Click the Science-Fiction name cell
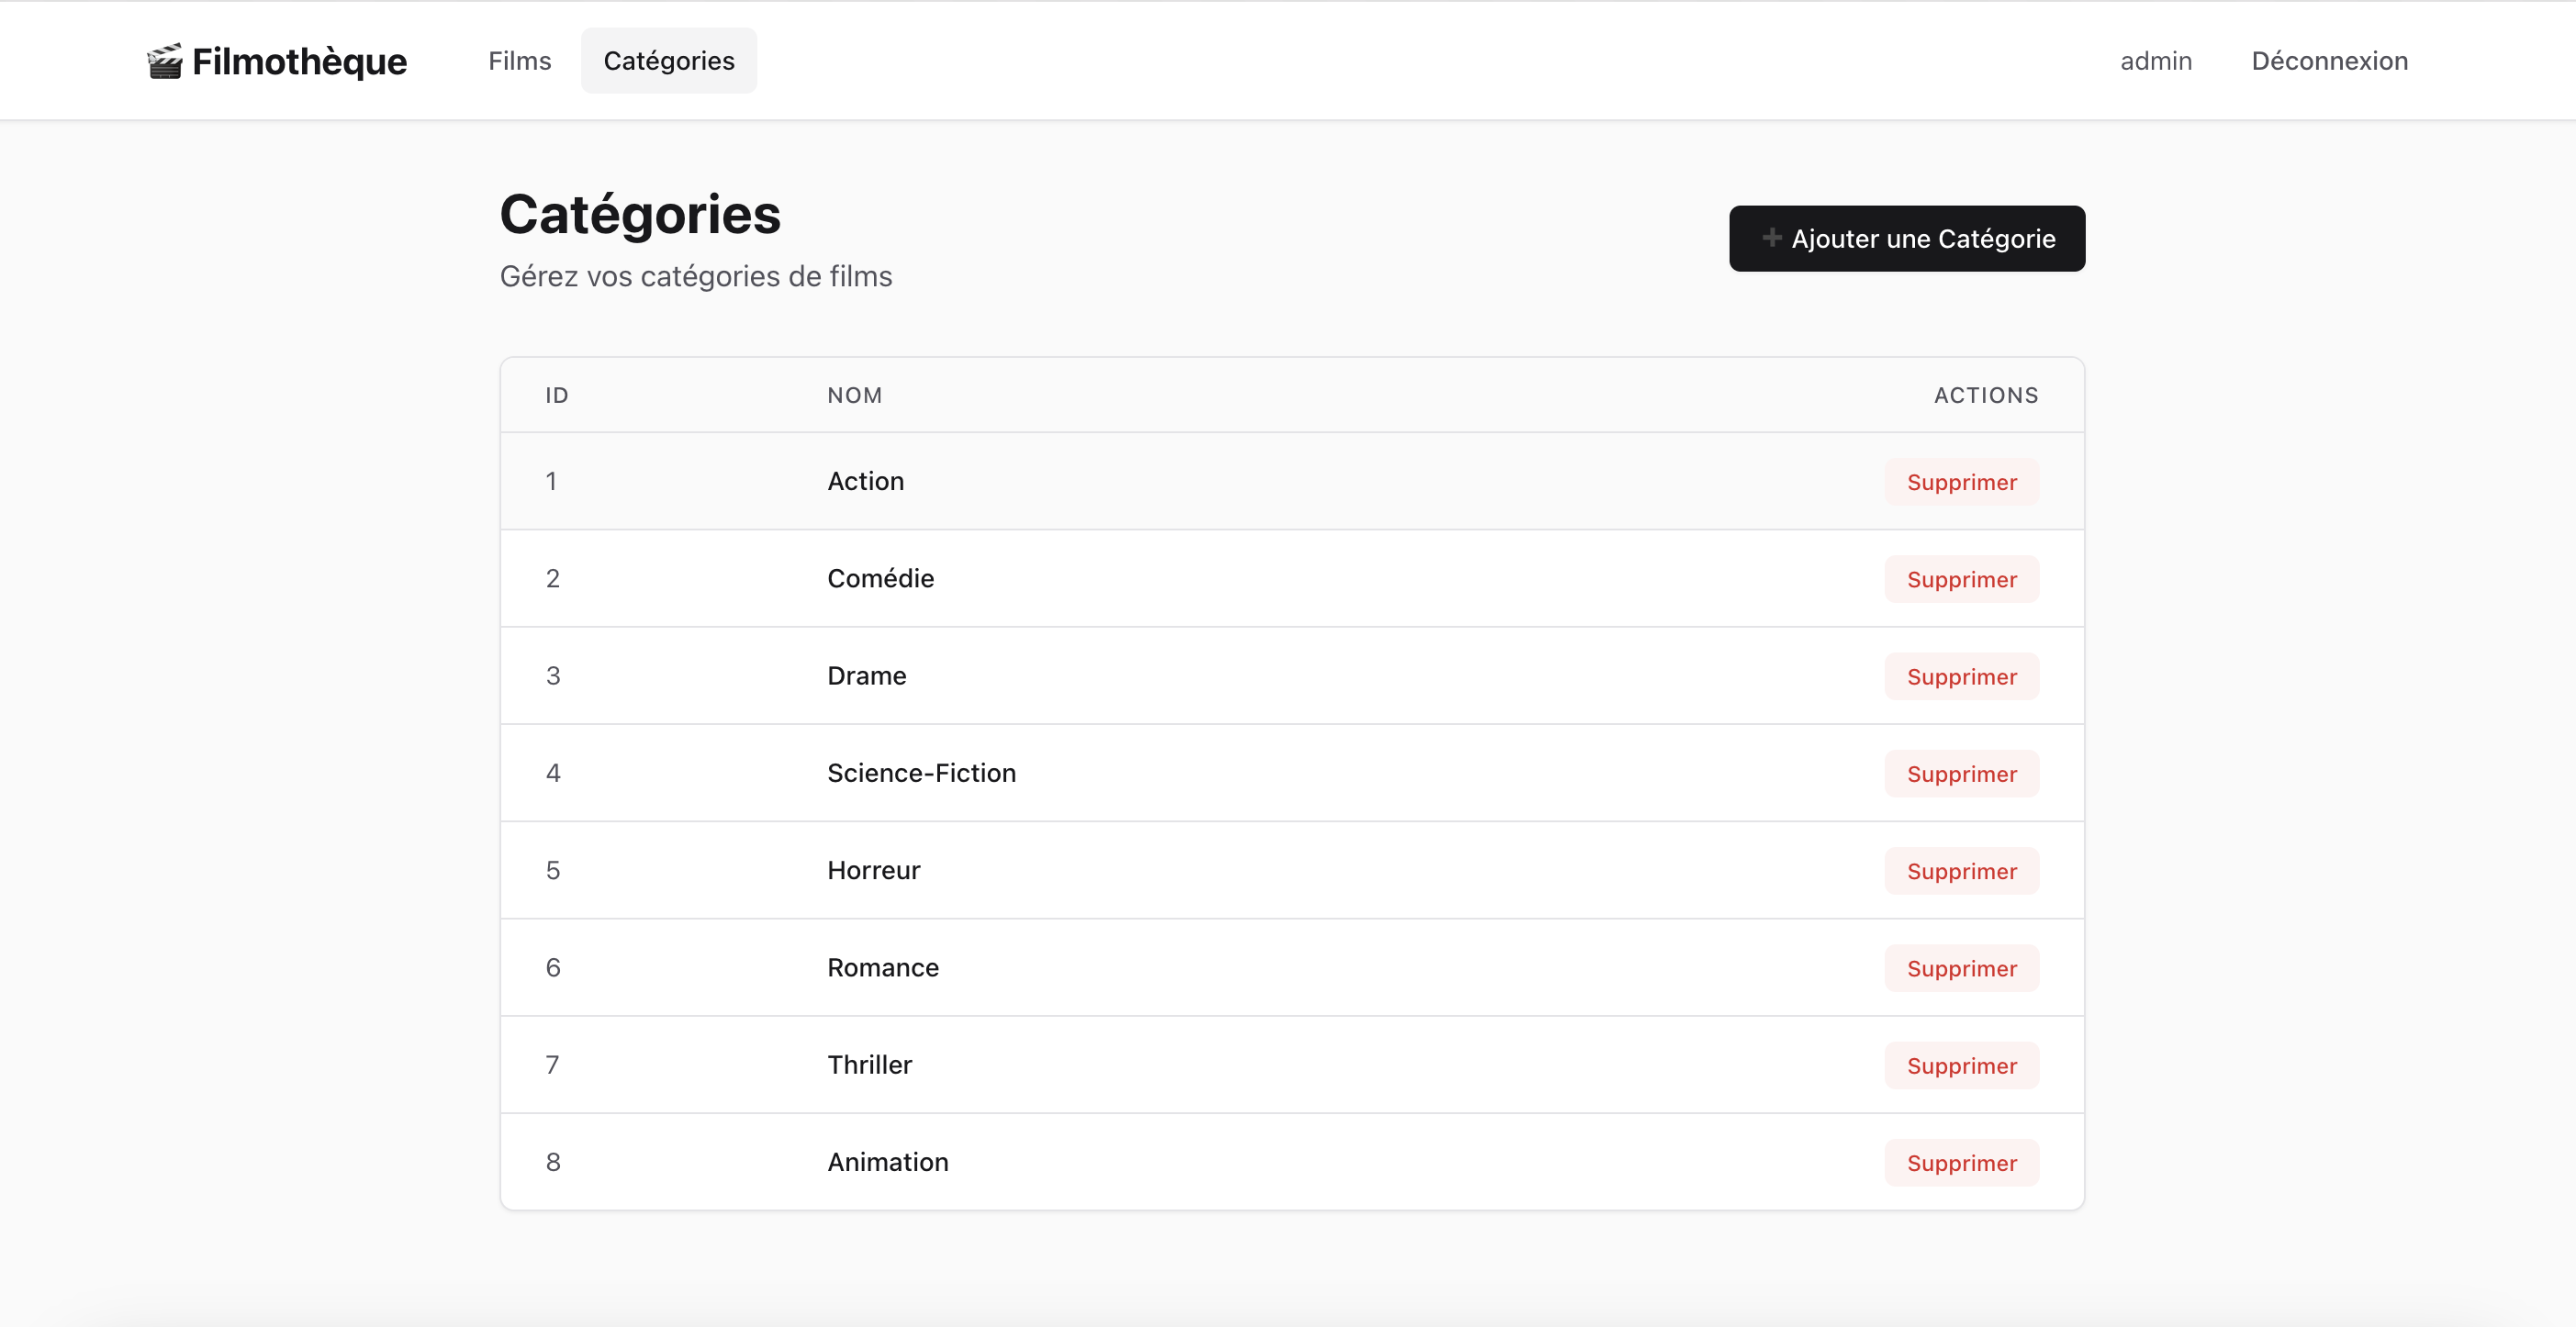2576x1327 pixels. click(921, 773)
